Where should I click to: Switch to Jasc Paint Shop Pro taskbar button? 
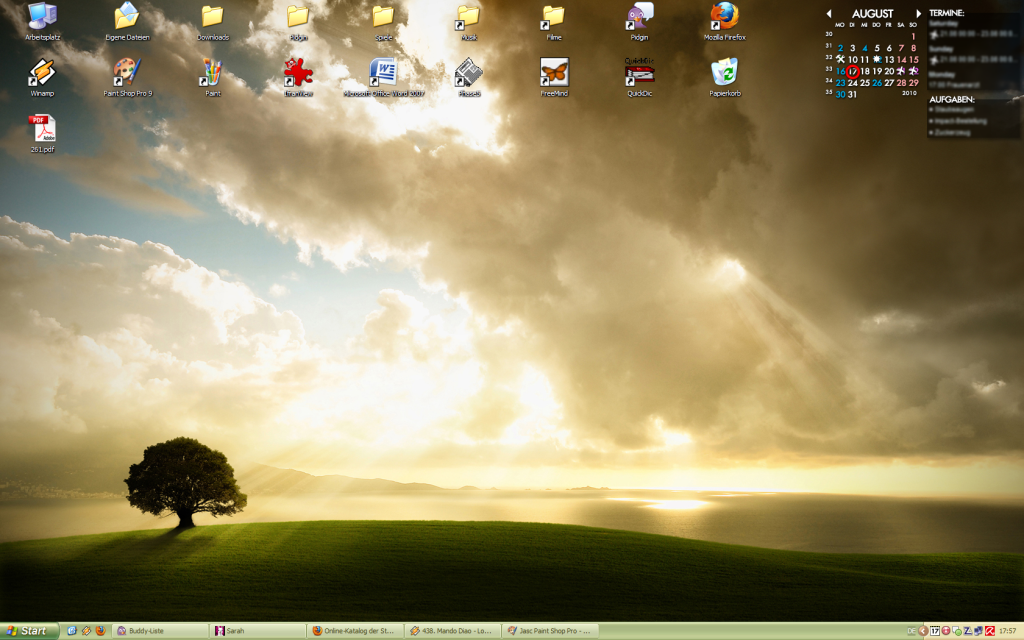point(551,631)
